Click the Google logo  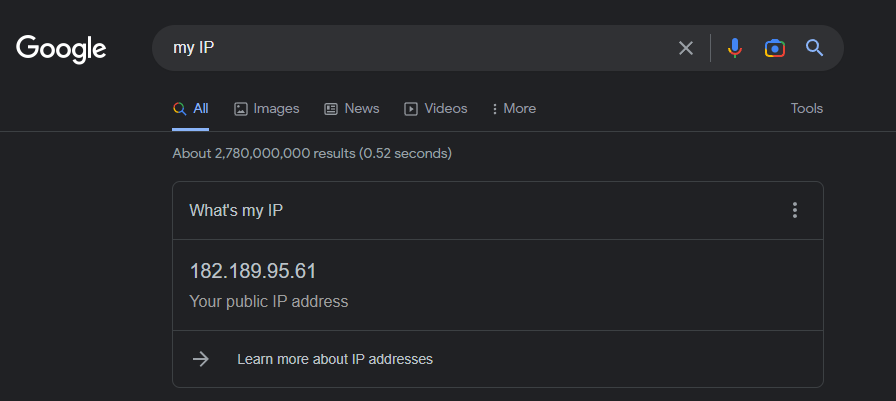click(61, 49)
